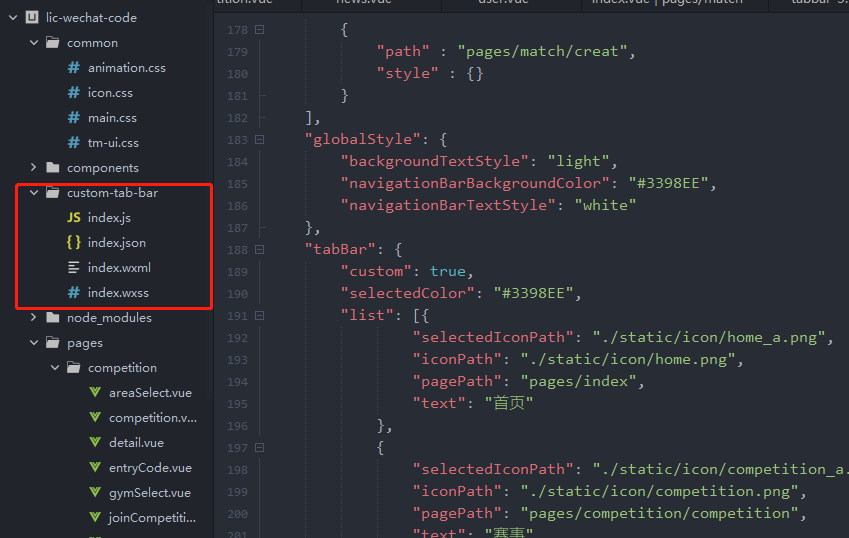Fold tabBar block at line 188
This screenshot has height=538, width=849.
259,250
